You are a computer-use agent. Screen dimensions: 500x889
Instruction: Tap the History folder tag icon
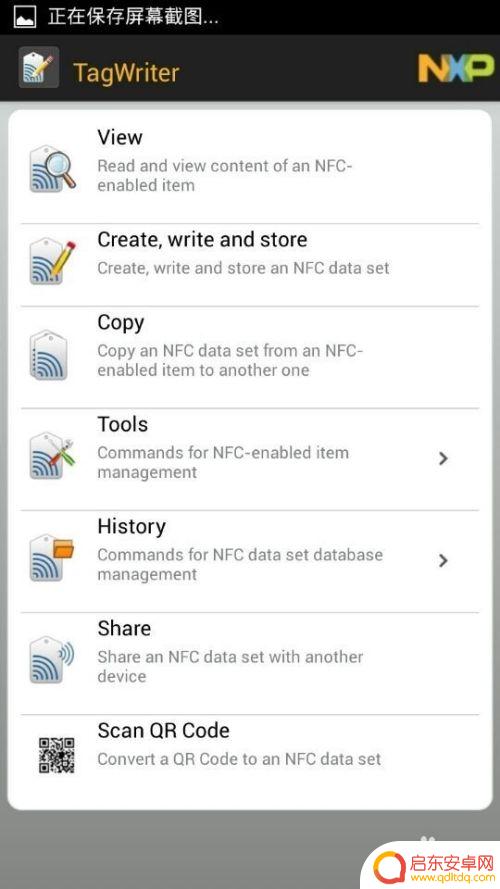pos(52,558)
